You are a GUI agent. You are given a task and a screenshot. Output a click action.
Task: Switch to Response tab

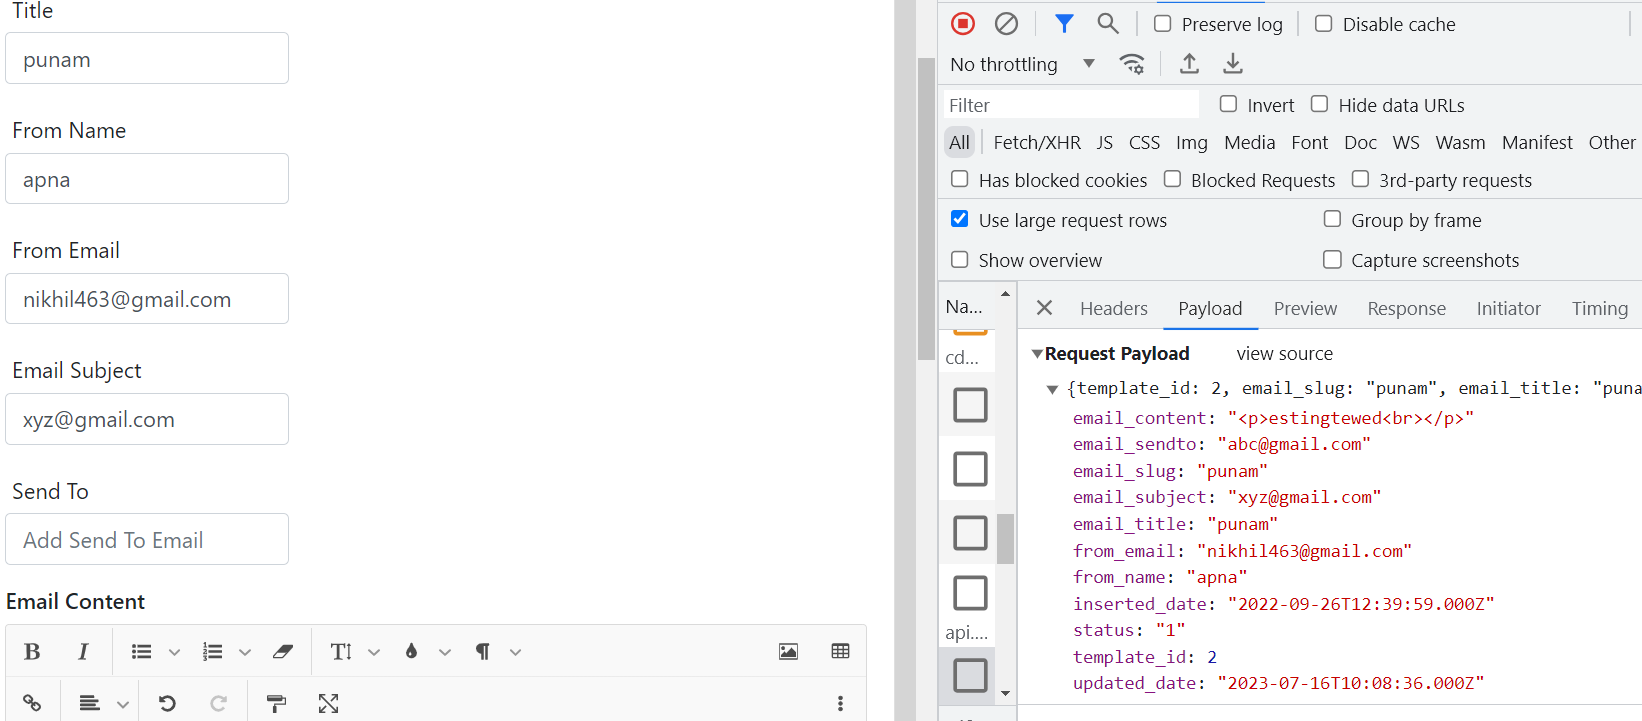[1407, 309]
